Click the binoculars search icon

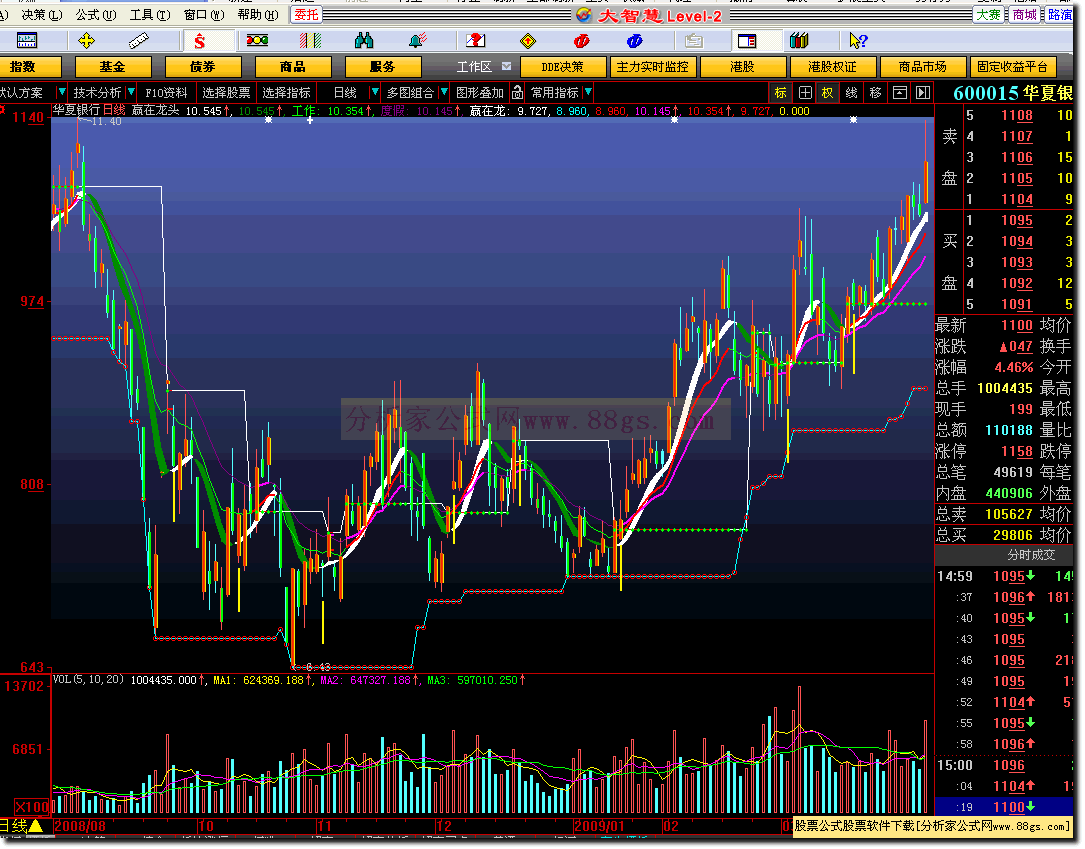[364, 41]
